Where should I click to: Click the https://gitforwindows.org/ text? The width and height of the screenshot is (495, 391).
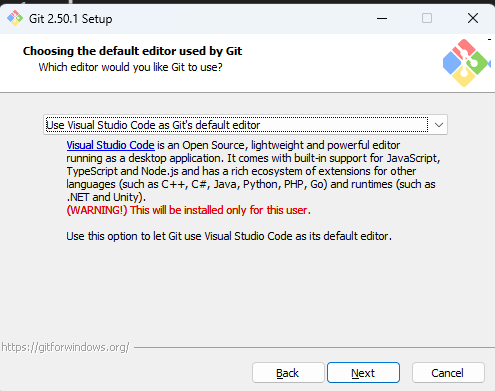coord(65,347)
